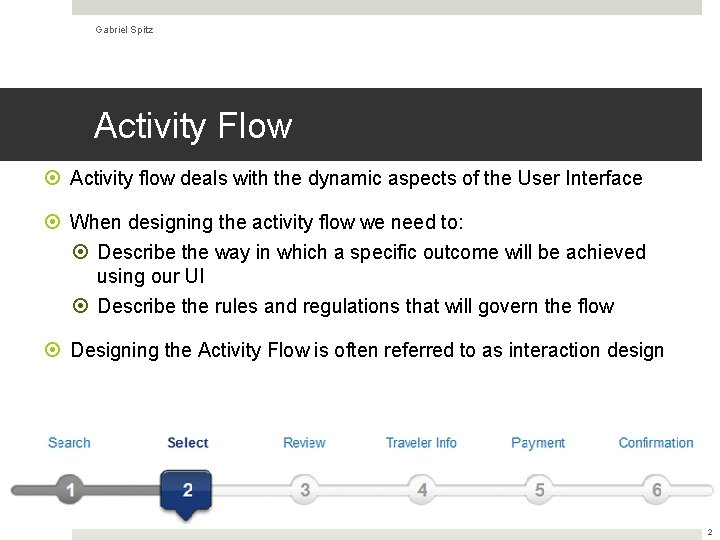The height and width of the screenshot is (540, 720).
Task: Switch to the Review step label
Action: click(304, 443)
